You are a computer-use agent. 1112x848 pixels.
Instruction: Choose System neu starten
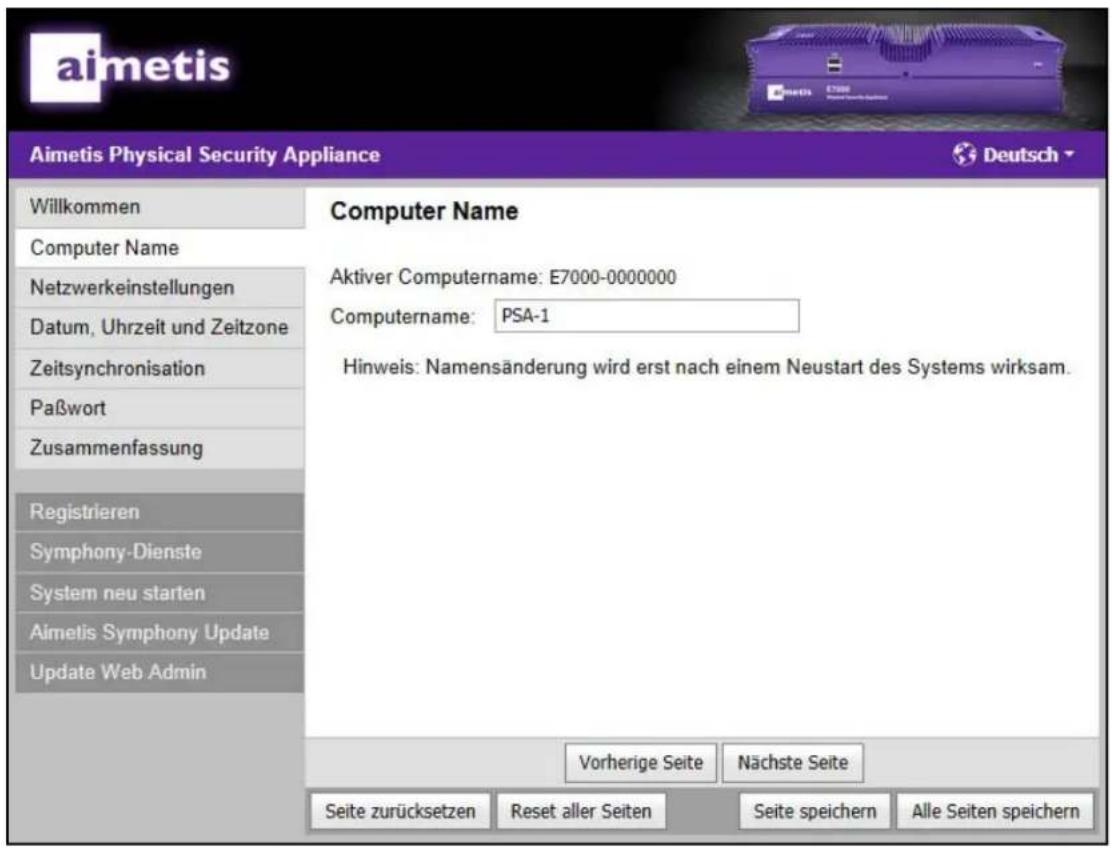tap(160, 593)
